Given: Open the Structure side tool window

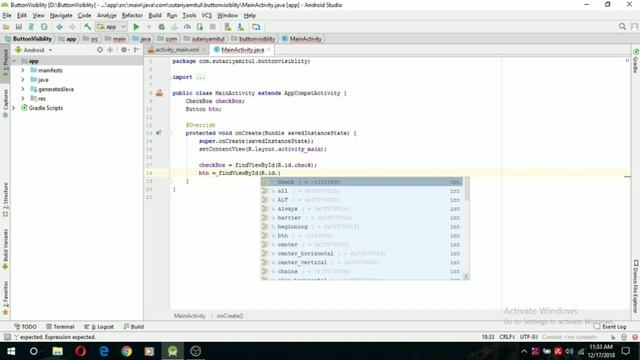Looking at the screenshot, I should (5, 199).
